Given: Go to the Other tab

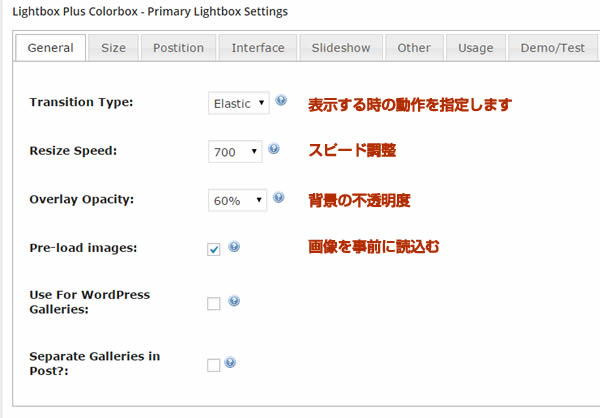Looking at the screenshot, I should [414, 48].
